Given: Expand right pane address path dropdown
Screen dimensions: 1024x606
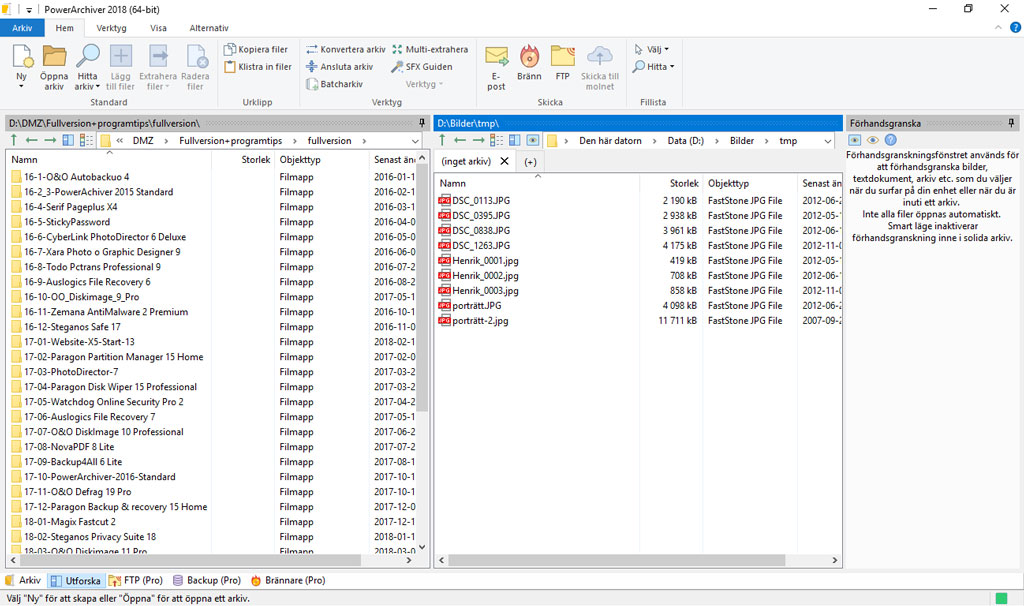Looking at the screenshot, I should click(827, 141).
